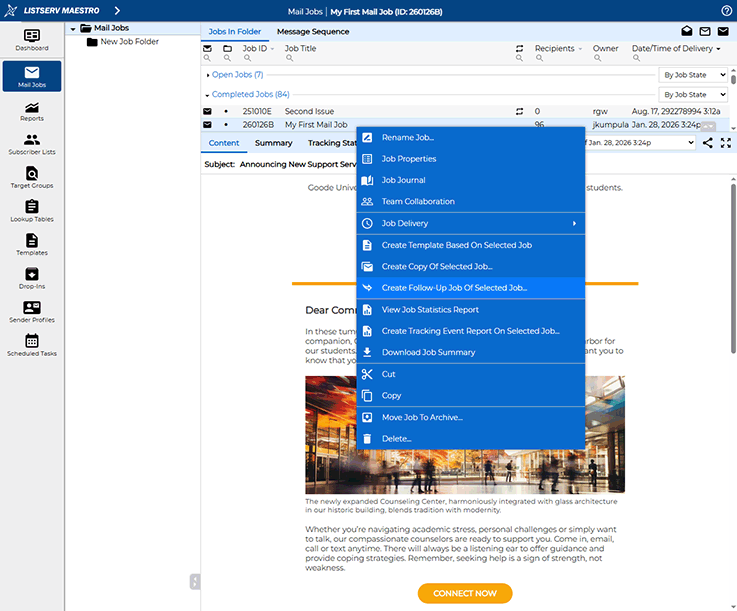Screen dimensions: 737x611
Task: Open the Dashboard from the sidebar
Action: [31, 40]
